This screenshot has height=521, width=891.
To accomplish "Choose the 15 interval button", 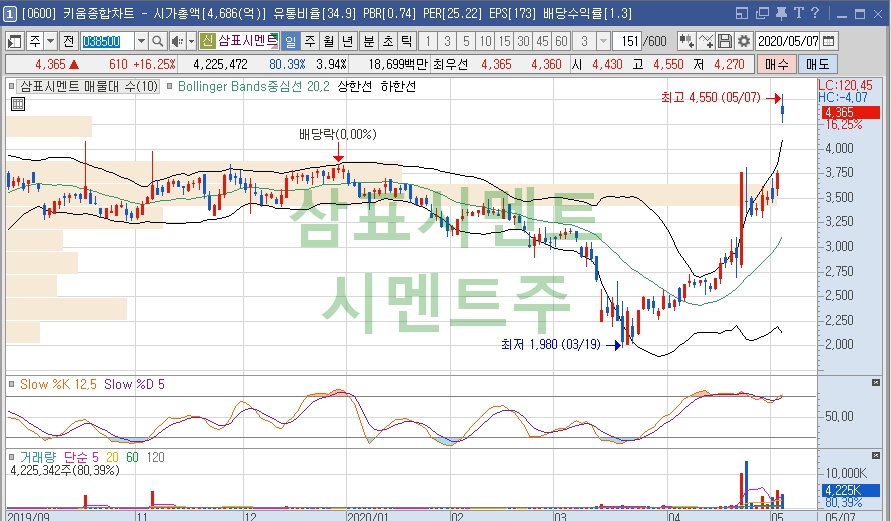I will click(x=505, y=41).
